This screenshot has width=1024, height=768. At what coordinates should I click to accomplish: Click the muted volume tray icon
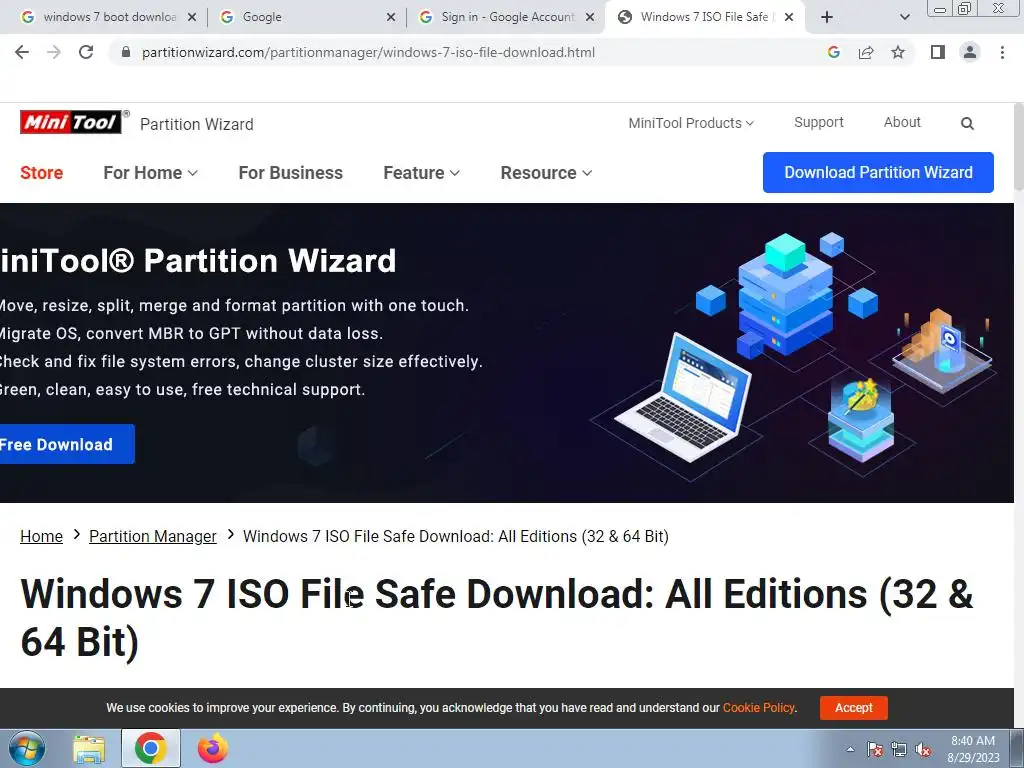click(923, 749)
